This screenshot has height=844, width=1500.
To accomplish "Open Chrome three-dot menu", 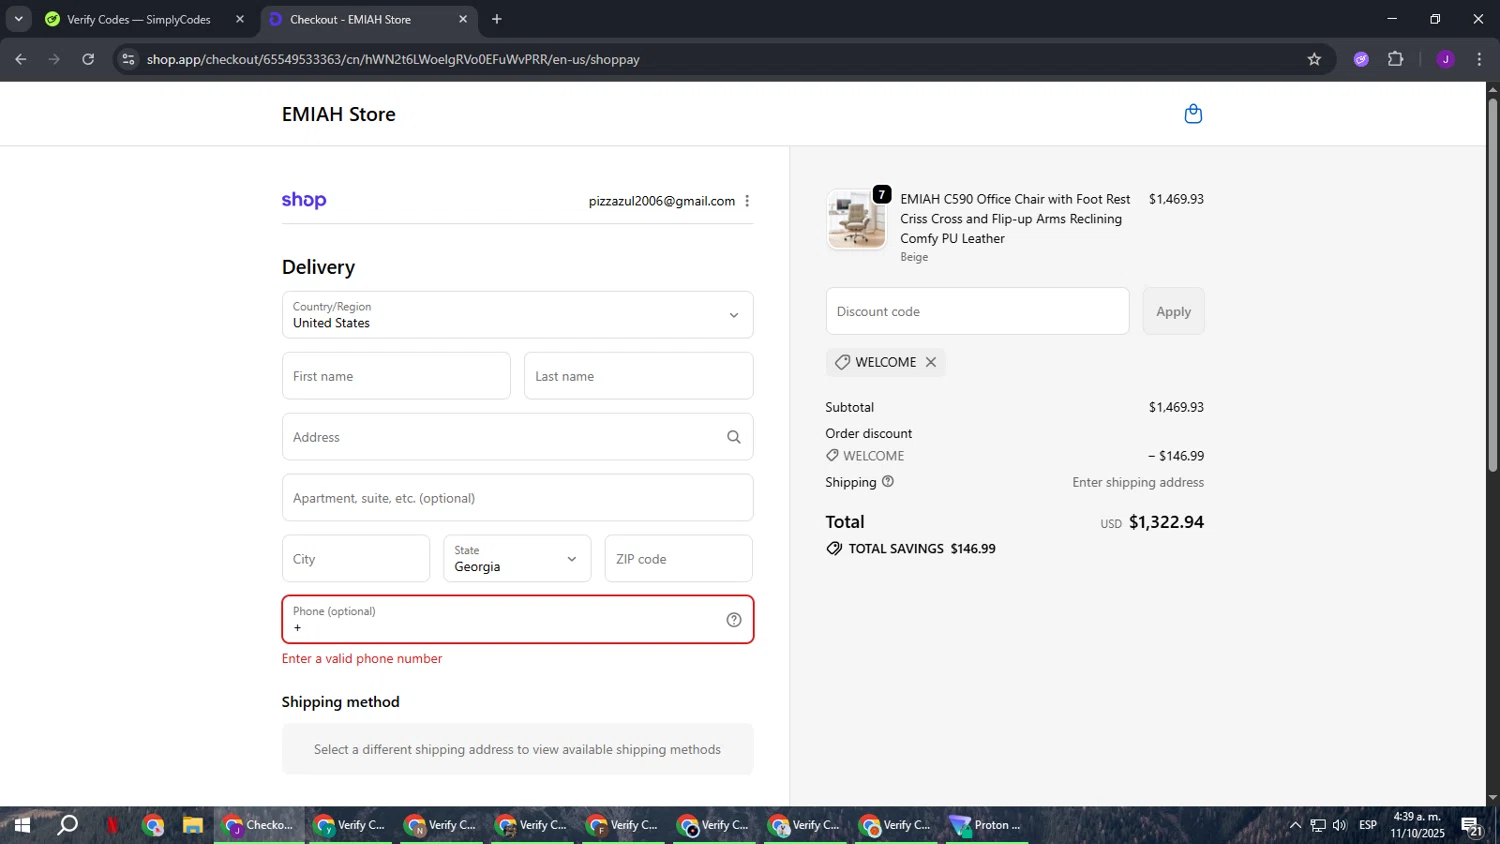I will point(1479,59).
